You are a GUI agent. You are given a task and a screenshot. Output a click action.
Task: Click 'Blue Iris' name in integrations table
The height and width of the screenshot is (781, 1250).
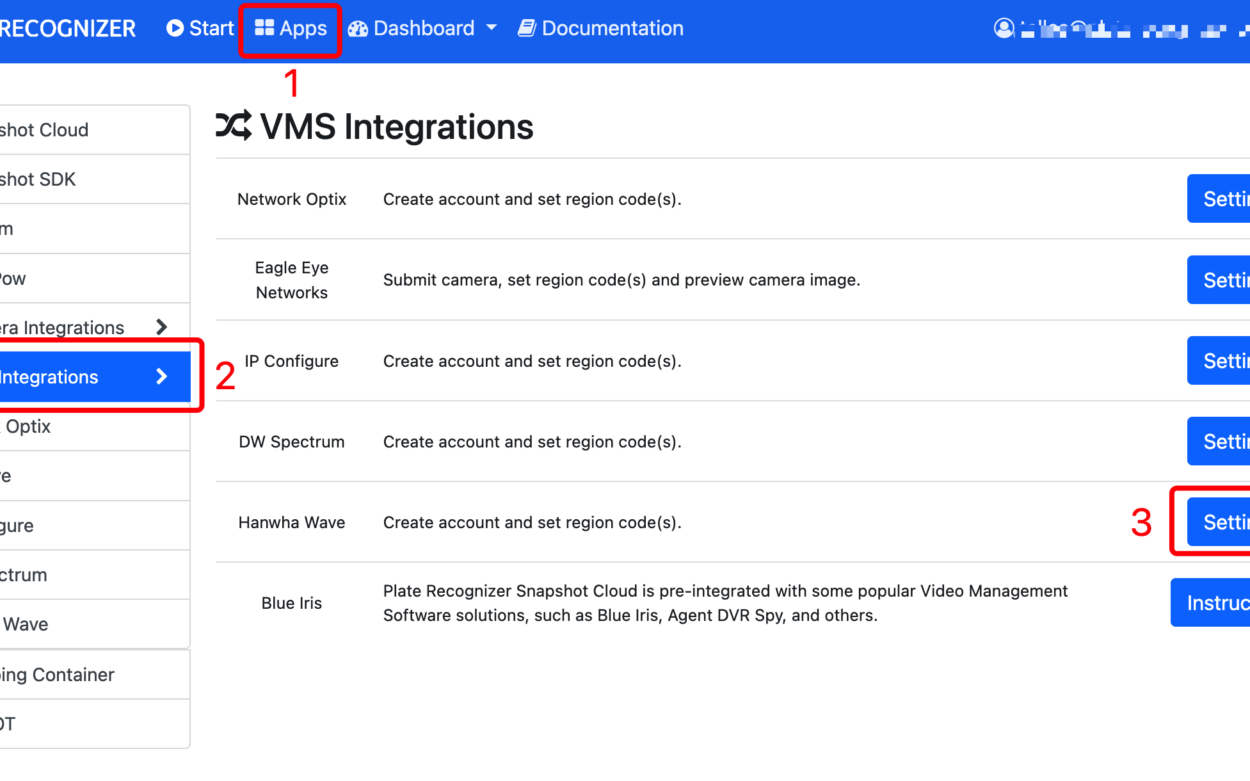pos(292,603)
